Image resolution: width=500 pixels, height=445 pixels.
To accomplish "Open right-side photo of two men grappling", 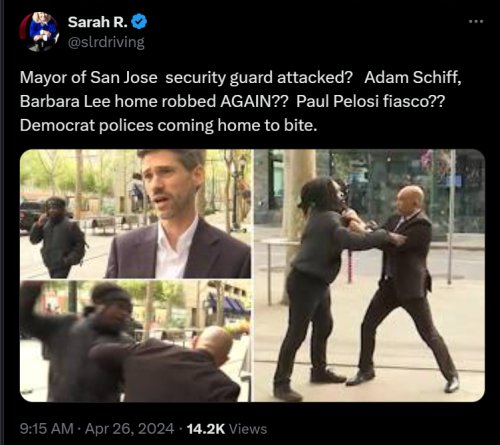I will pos(369,275).
